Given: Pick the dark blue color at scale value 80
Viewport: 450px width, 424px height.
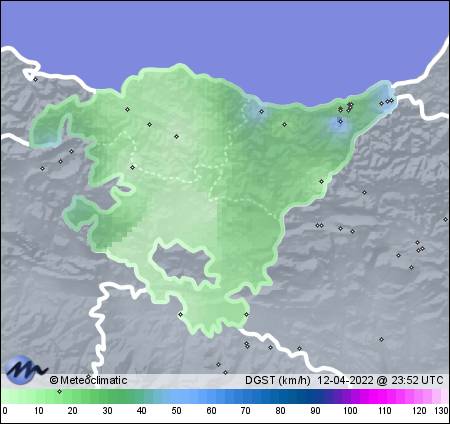Looking at the screenshot, I should tap(280, 397).
